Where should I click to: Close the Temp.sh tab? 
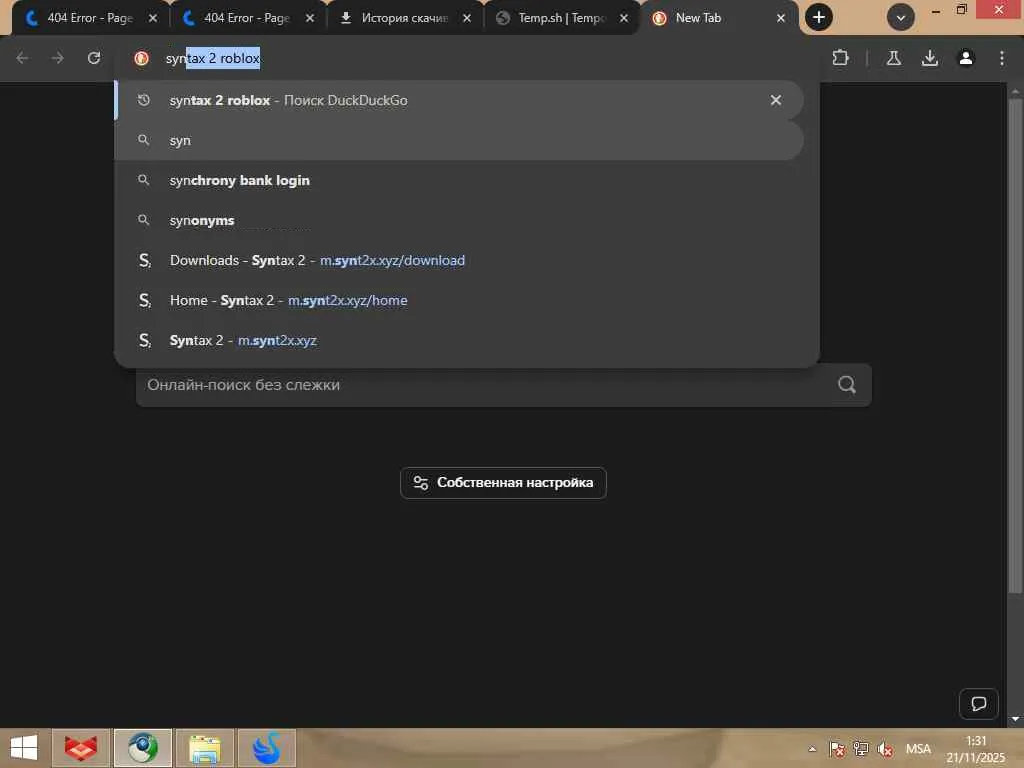click(624, 18)
